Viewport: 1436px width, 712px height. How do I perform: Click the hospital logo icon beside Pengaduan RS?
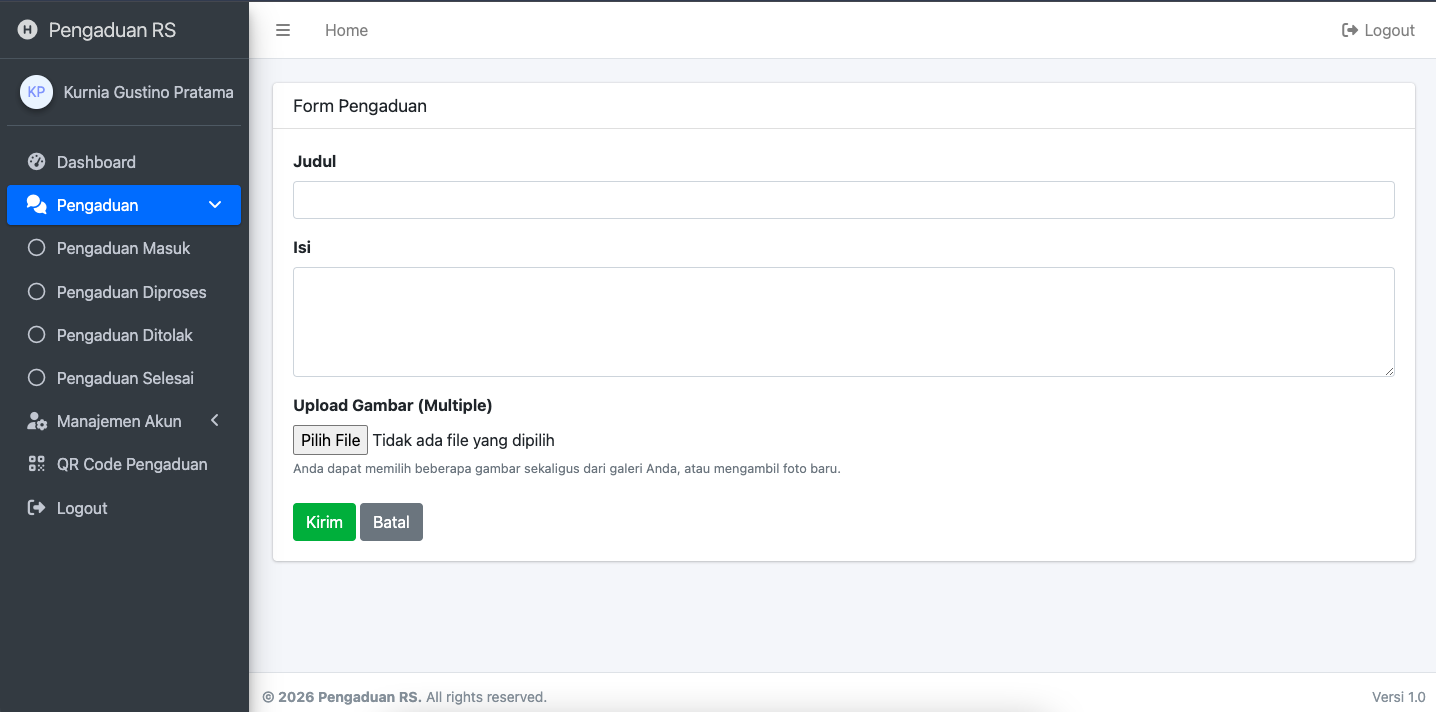pyautogui.click(x=27, y=30)
